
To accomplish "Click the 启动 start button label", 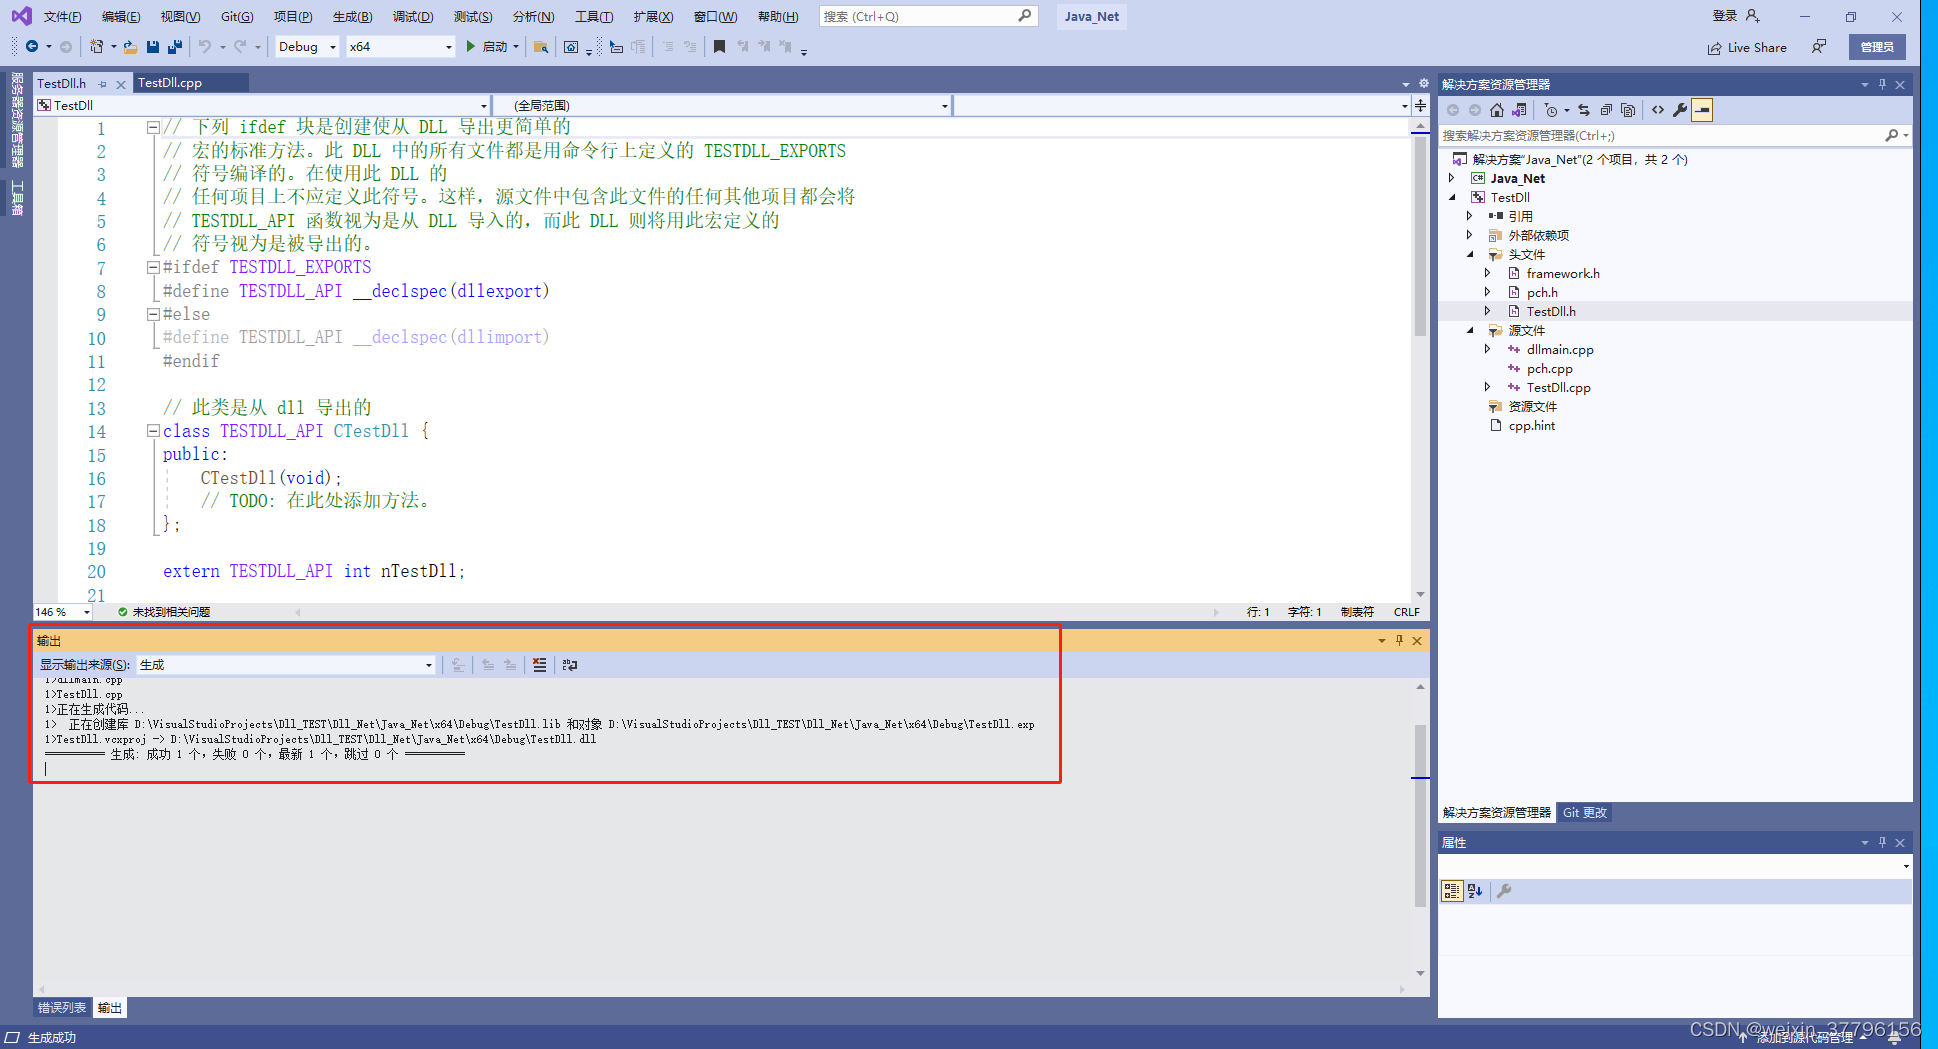I will (x=494, y=47).
